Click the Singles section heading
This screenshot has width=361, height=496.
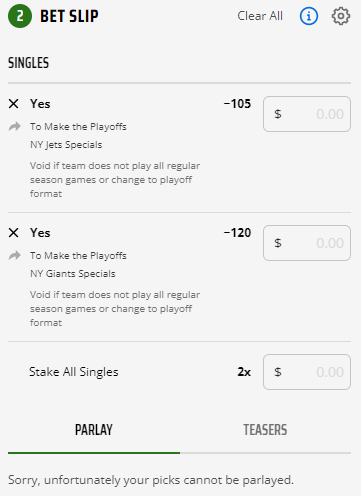click(x=29, y=63)
